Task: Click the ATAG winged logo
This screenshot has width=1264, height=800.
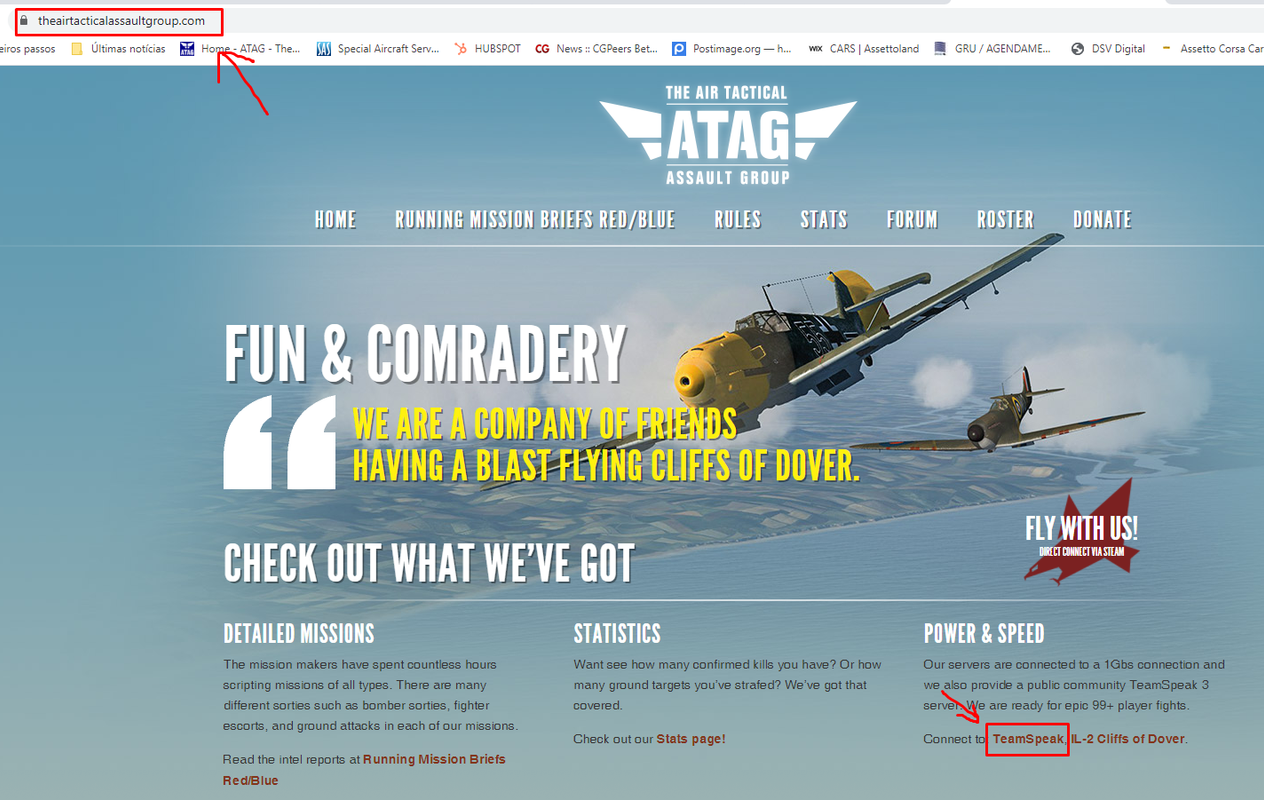Action: click(x=727, y=135)
